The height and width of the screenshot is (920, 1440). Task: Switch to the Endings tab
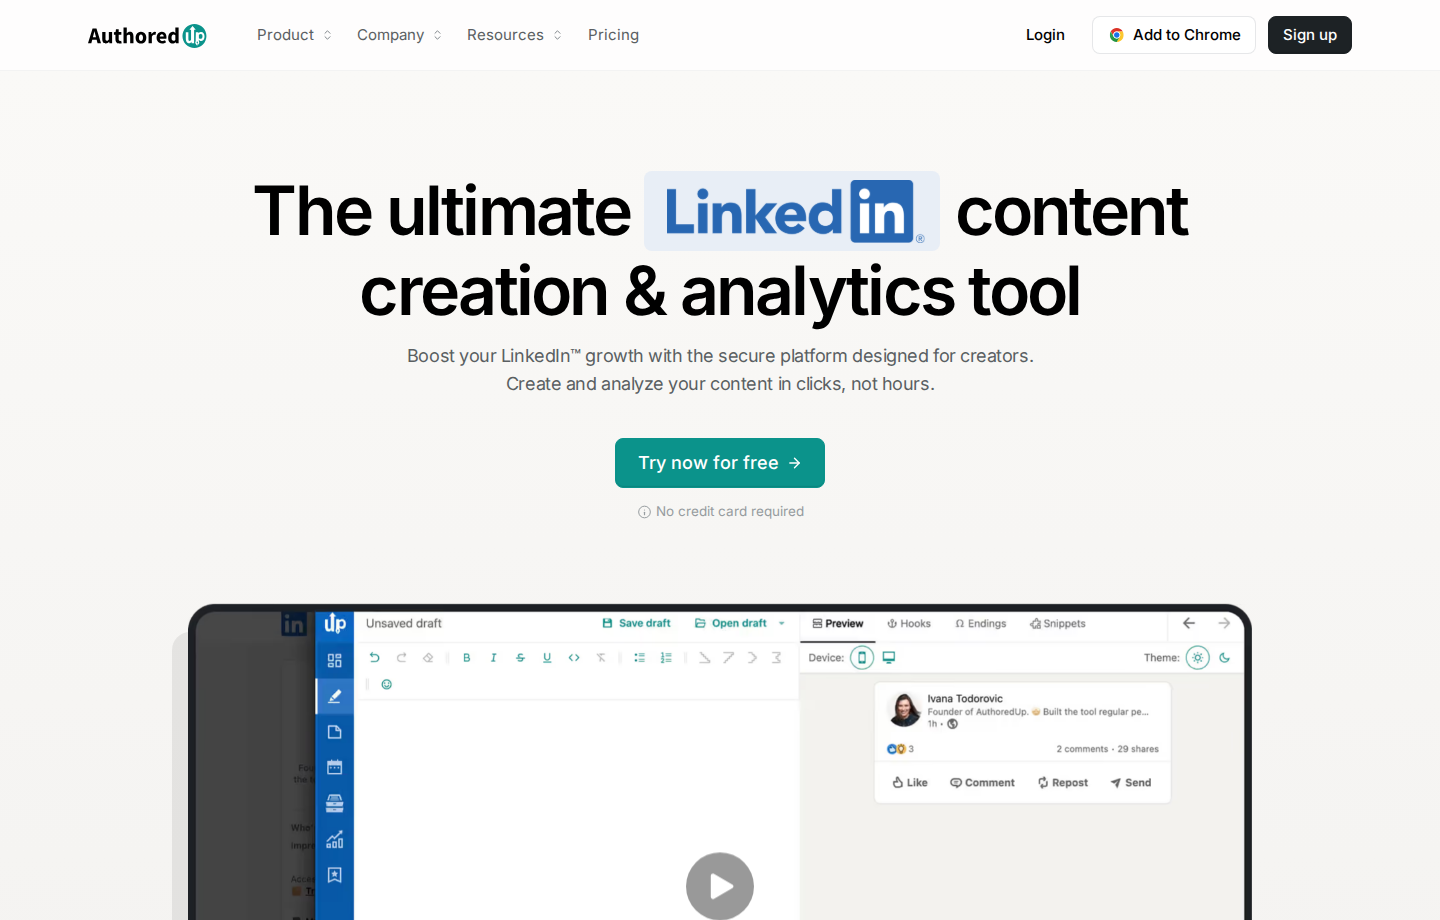(x=981, y=624)
